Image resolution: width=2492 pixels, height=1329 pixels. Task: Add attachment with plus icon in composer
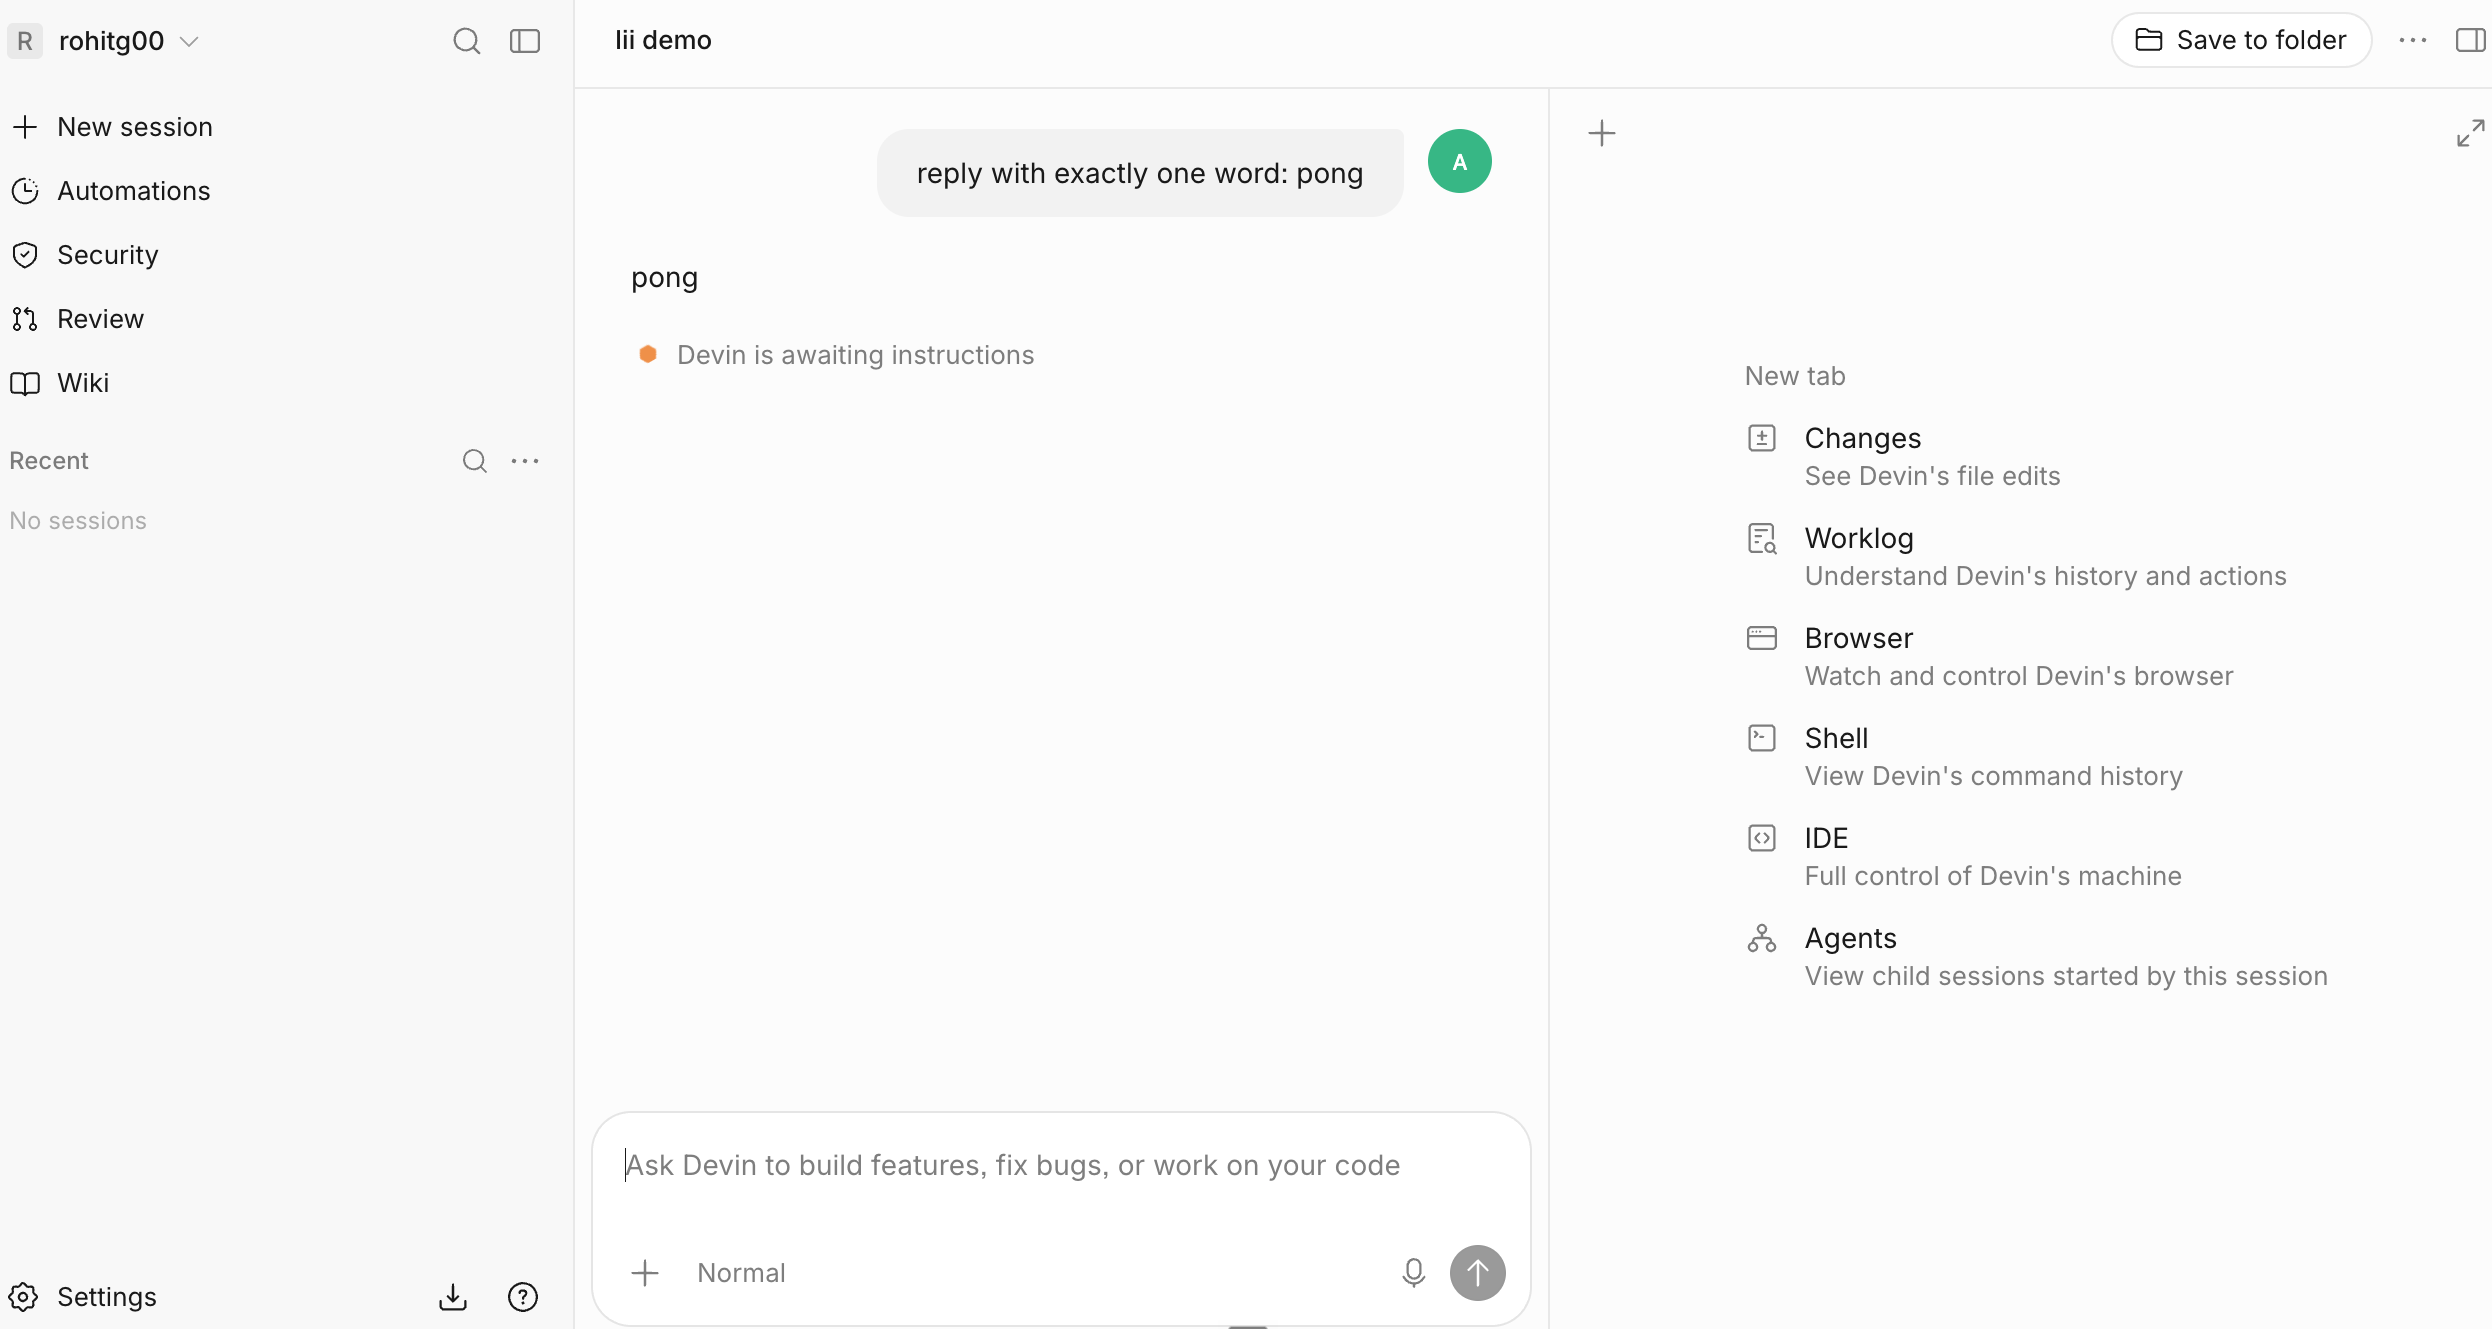645,1273
